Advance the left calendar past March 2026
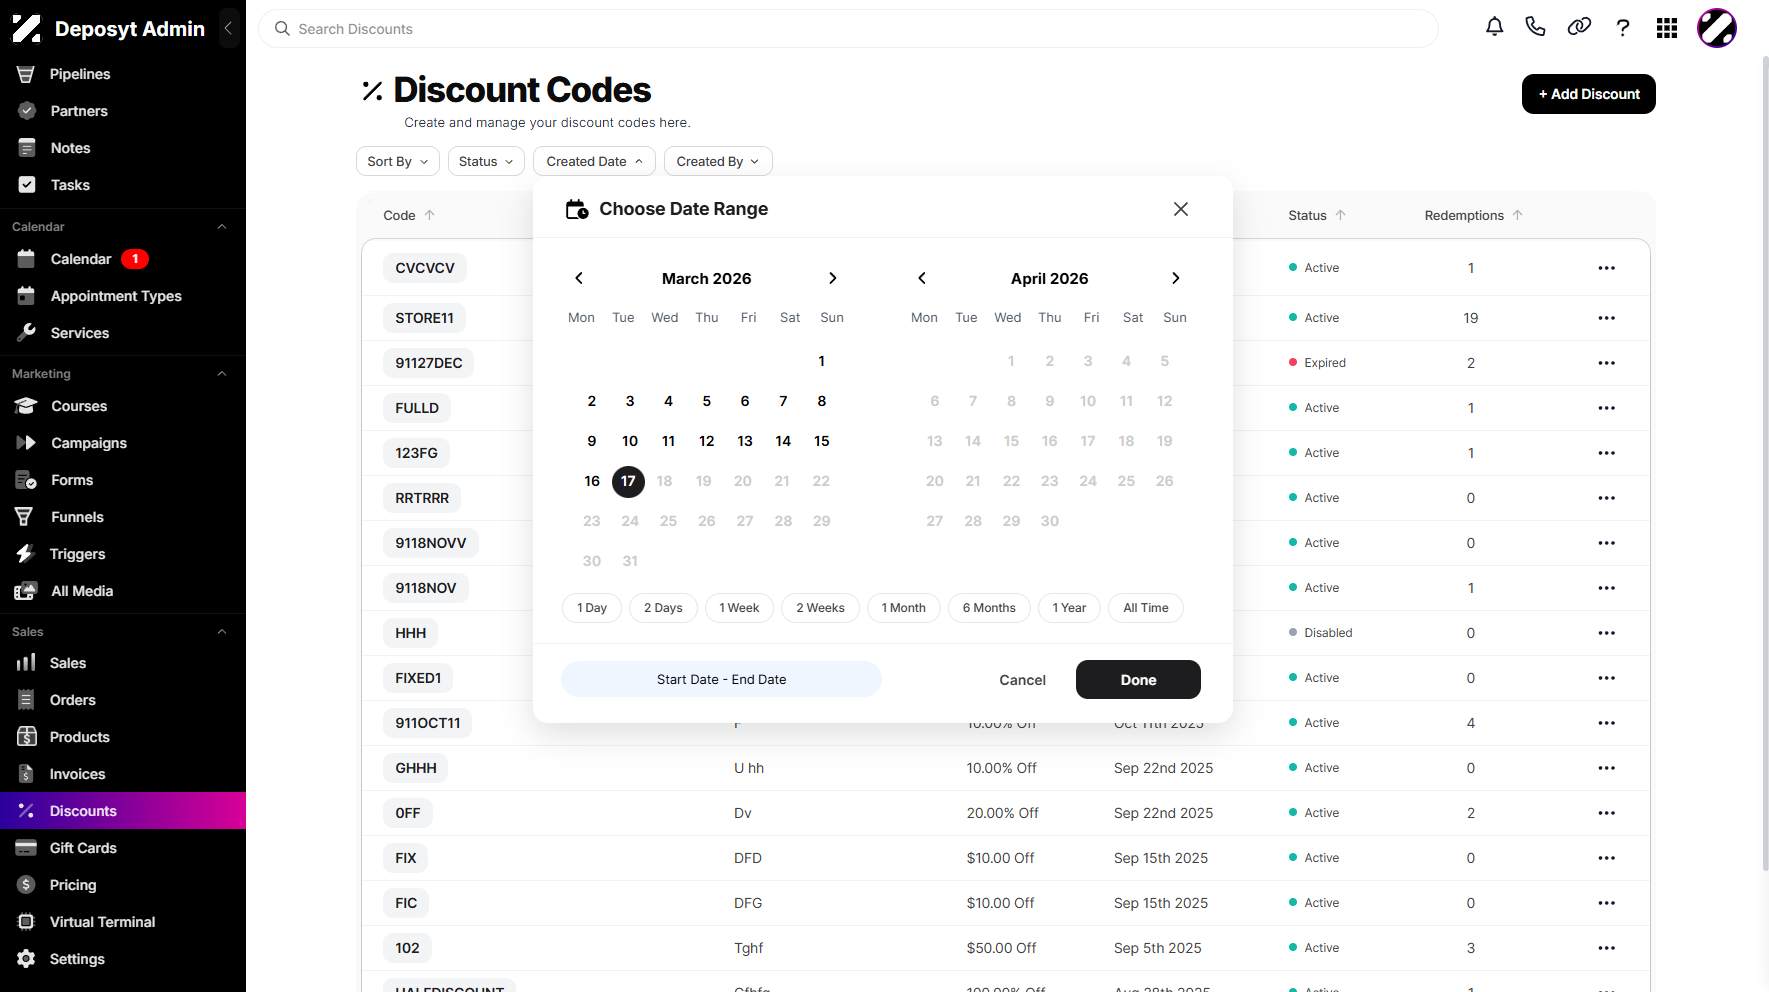This screenshot has width=1769, height=992. tap(833, 278)
